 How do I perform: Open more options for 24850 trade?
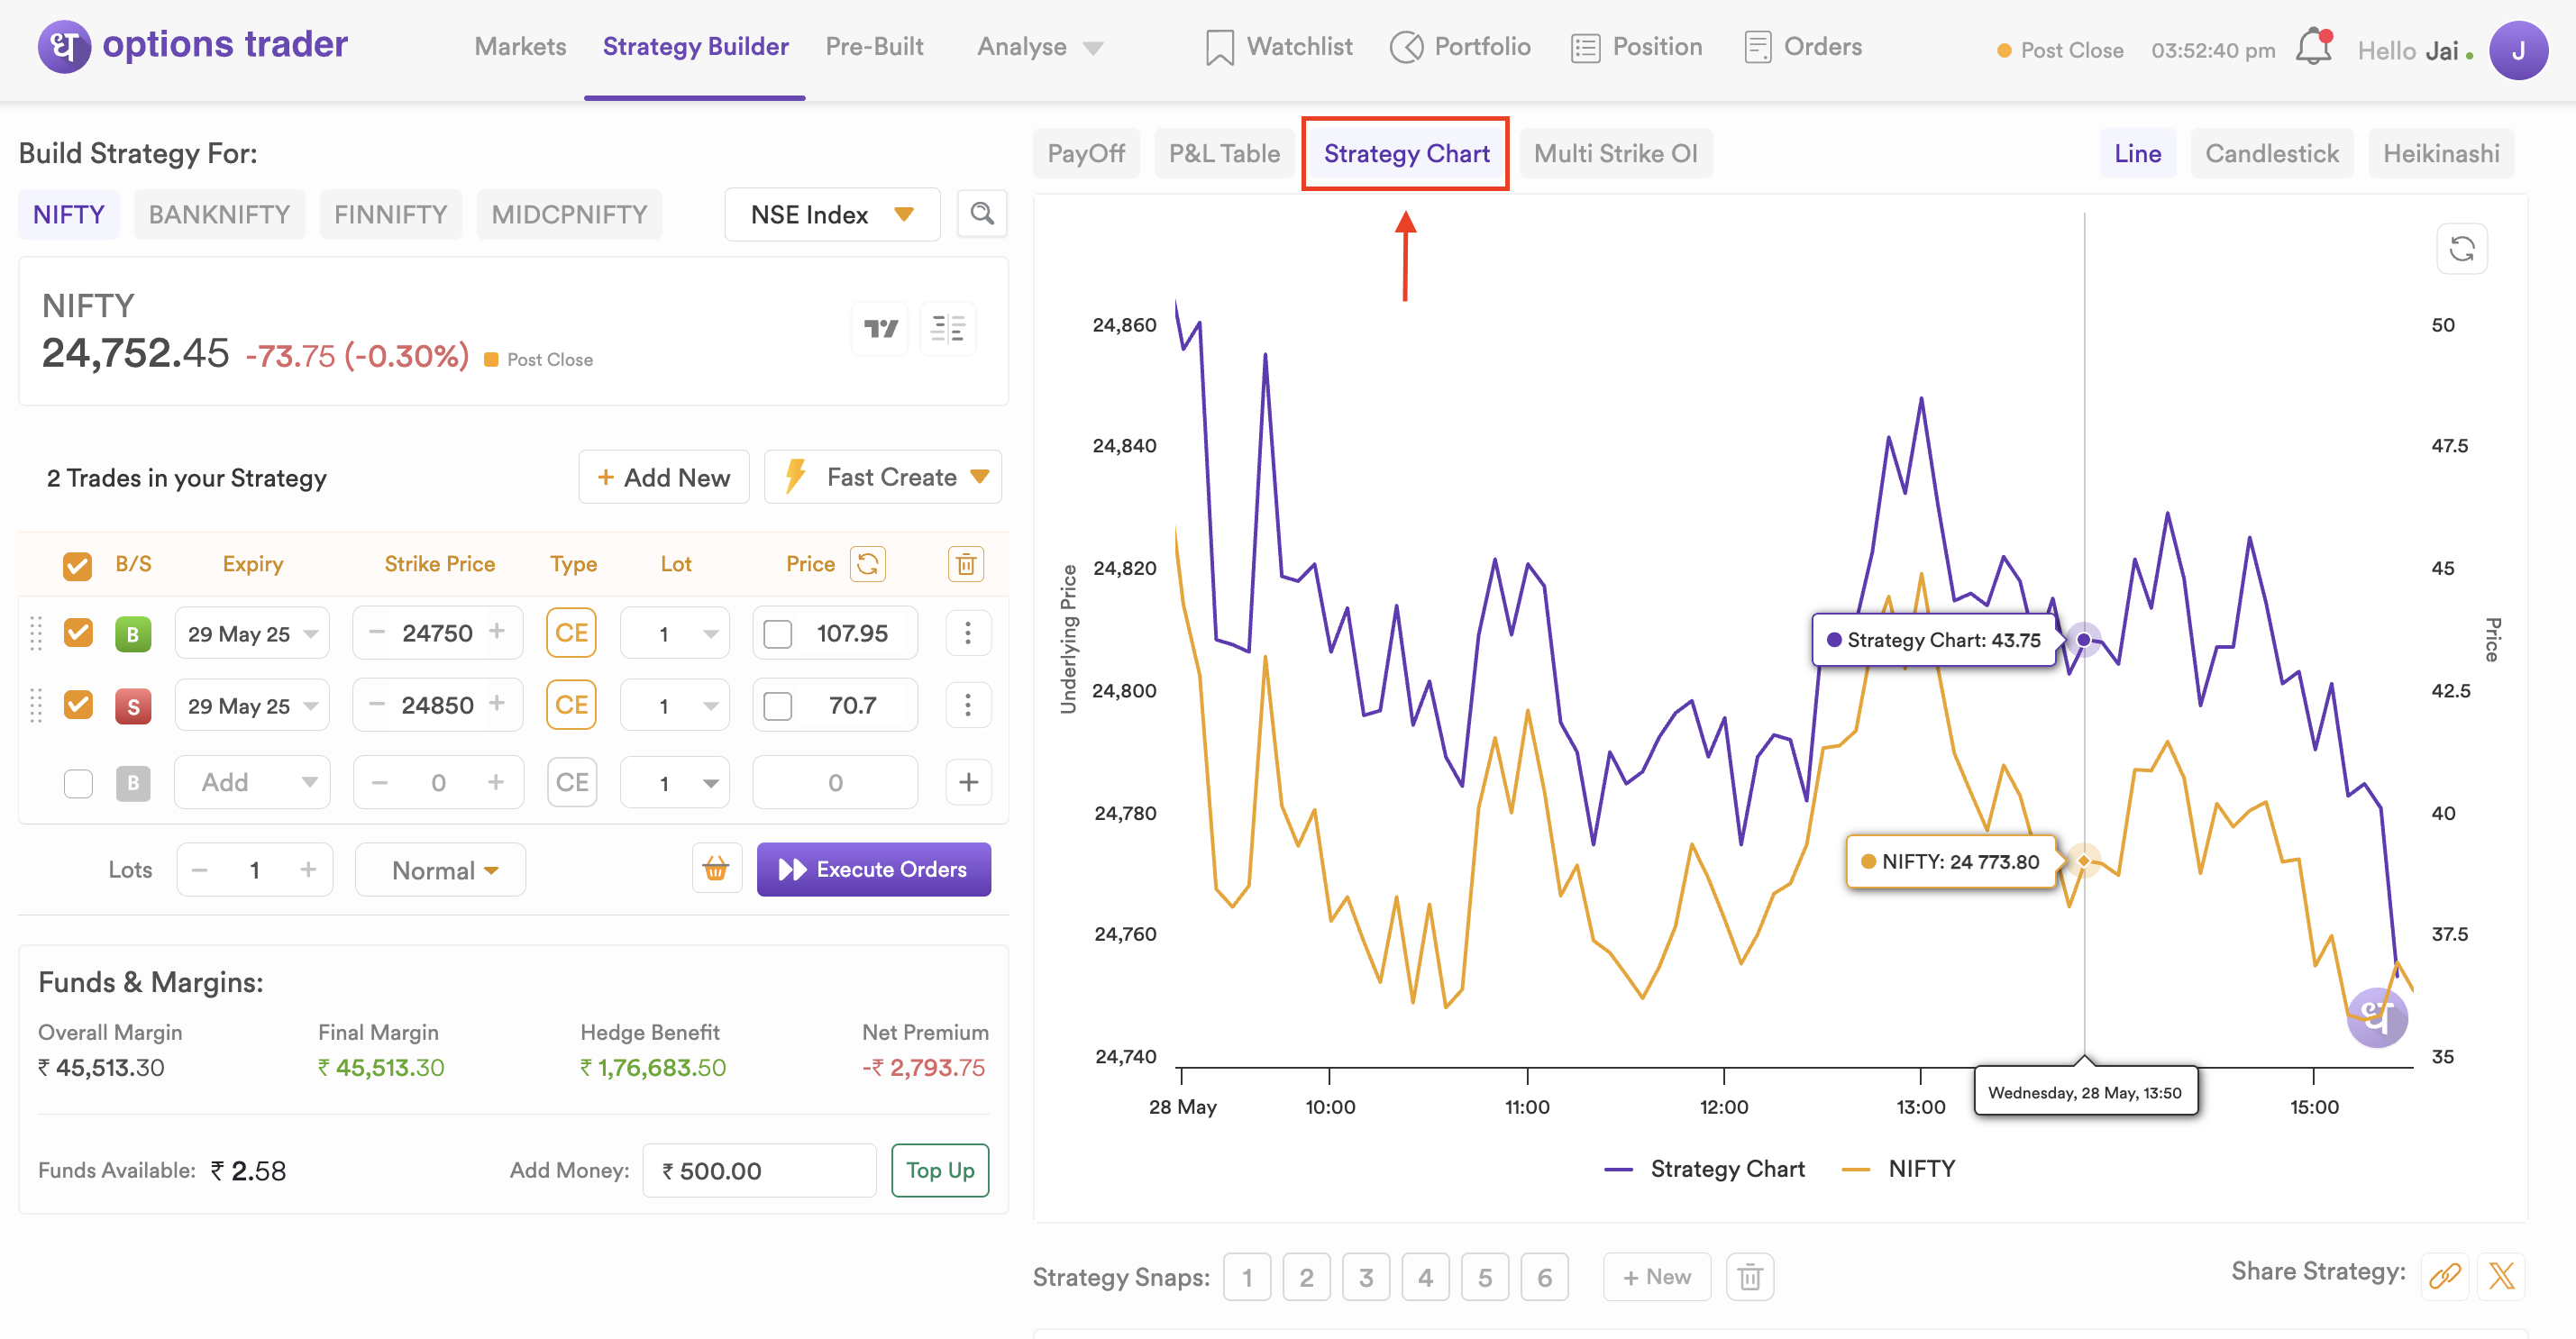pos(968,705)
